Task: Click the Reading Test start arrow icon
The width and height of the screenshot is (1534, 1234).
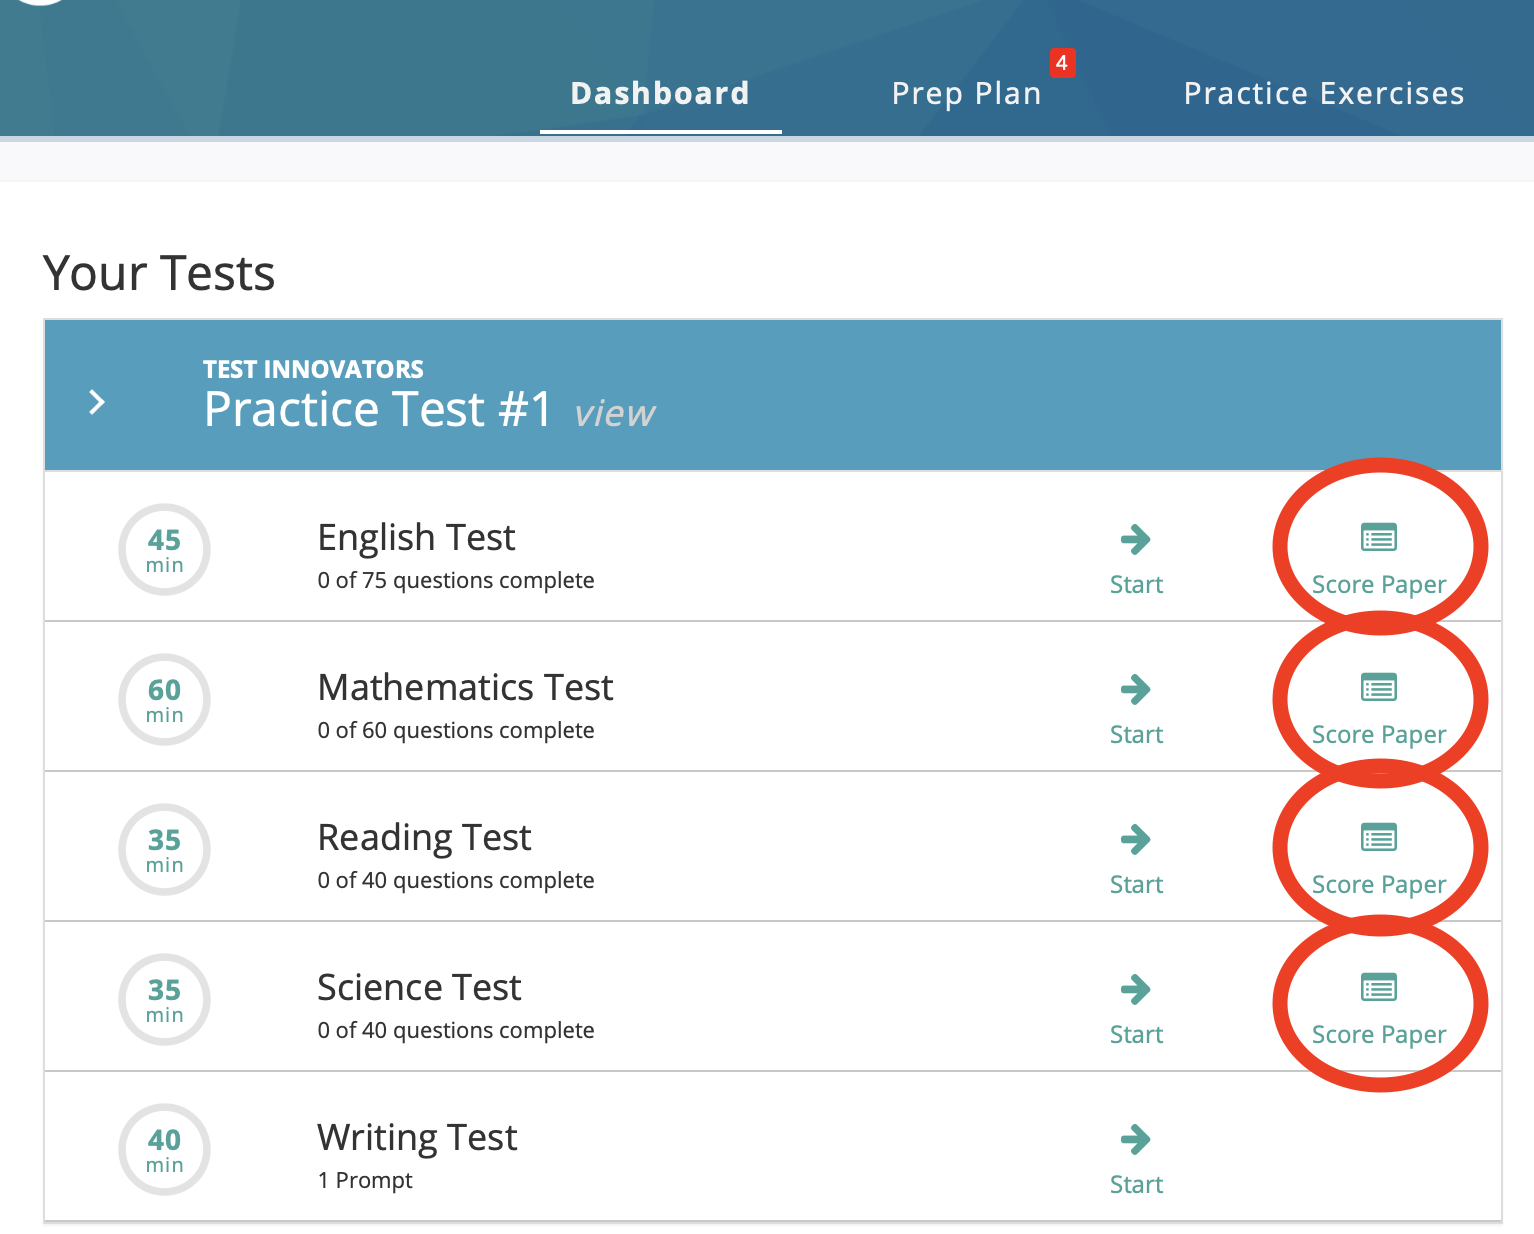Action: (x=1135, y=840)
